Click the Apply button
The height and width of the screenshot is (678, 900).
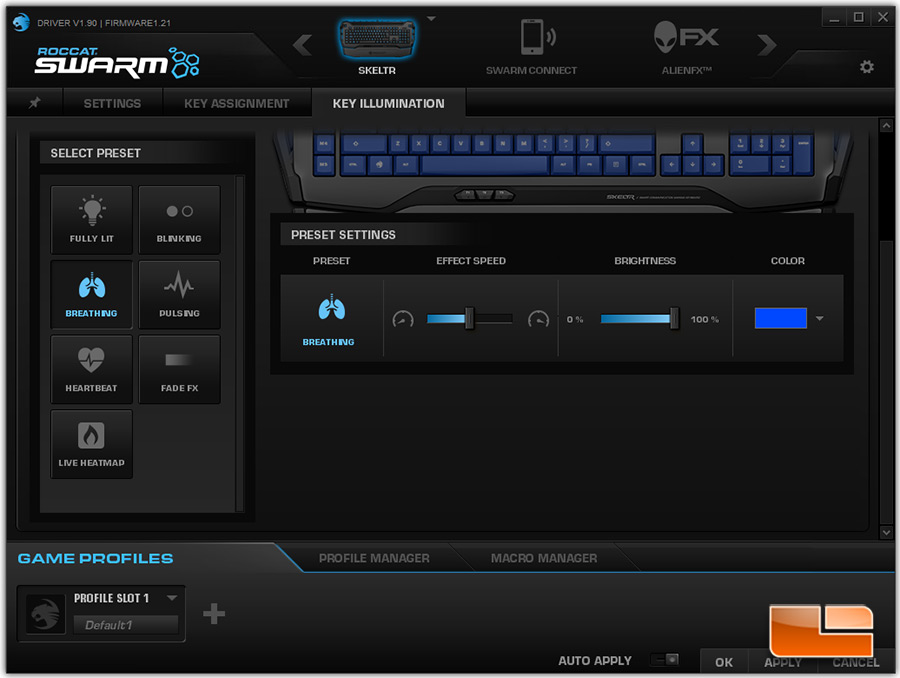pyautogui.click(x=783, y=662)
